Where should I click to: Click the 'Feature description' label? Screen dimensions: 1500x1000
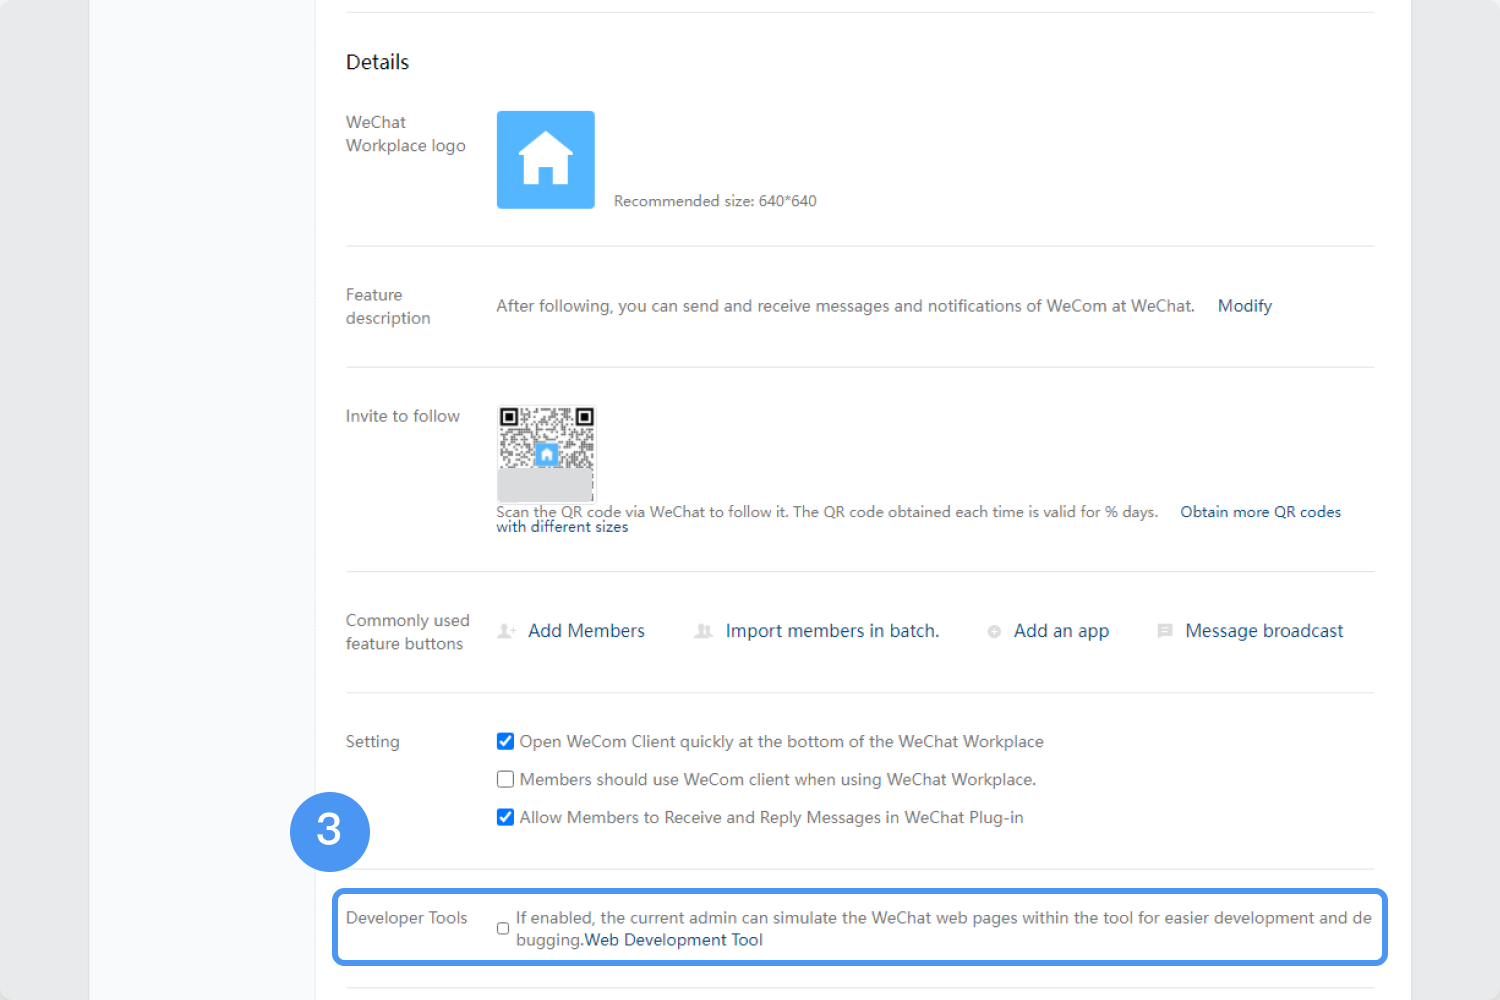(388, 306)
